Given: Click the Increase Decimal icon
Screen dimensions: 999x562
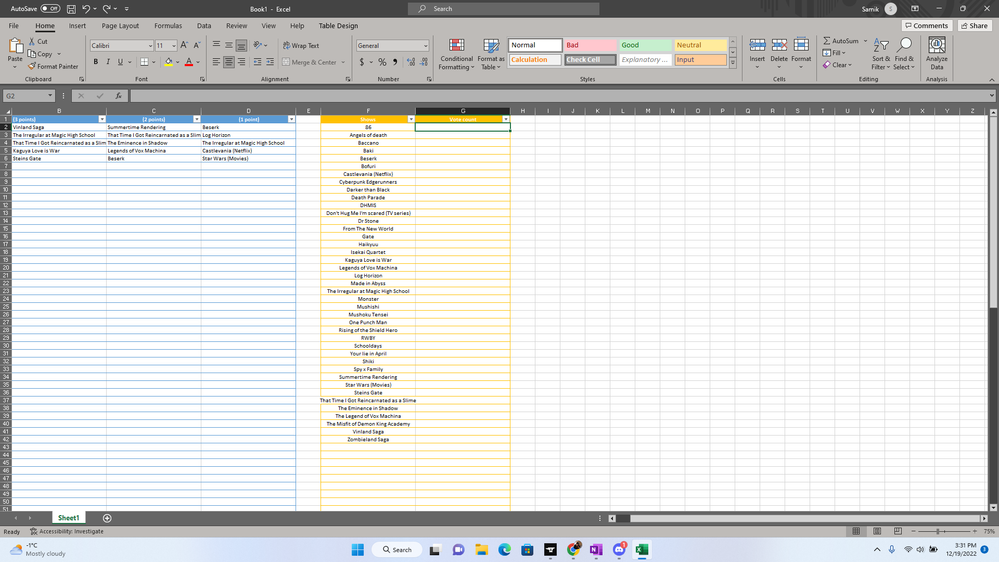Looking at the screenshot, I should coord(410,62).
